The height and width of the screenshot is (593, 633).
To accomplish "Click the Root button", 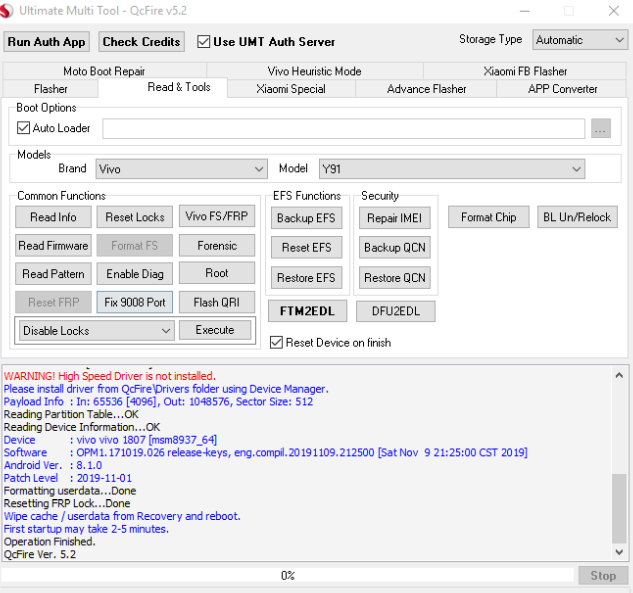I will coord(217,273).
